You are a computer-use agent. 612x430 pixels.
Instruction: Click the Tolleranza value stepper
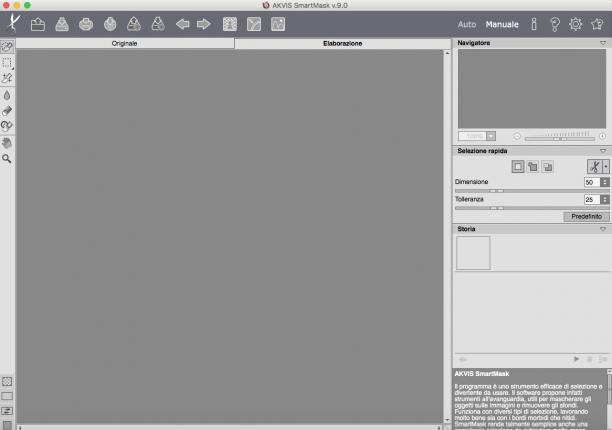(605, 199)
